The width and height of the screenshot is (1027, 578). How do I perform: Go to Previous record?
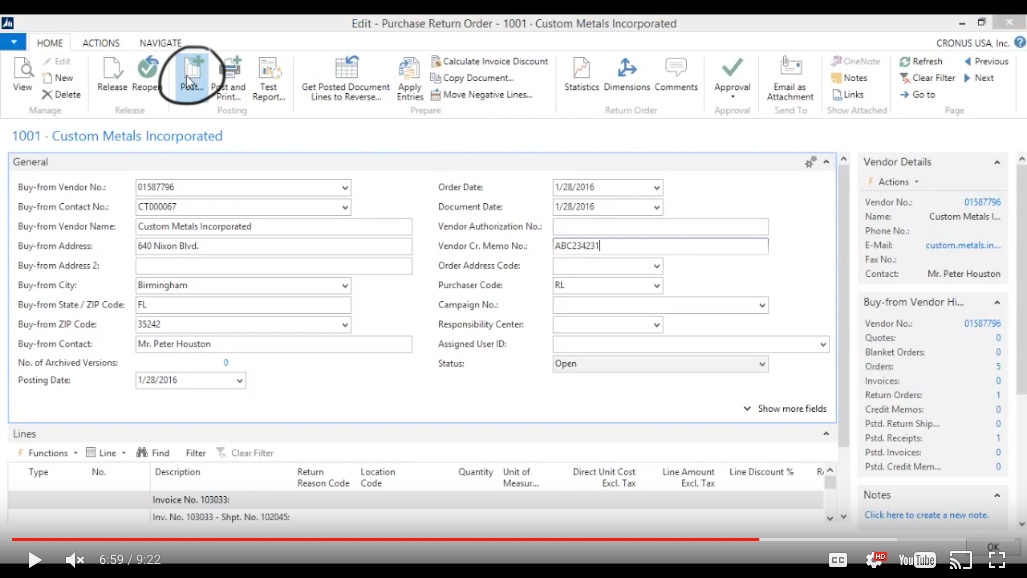click(x=986, y=61)
